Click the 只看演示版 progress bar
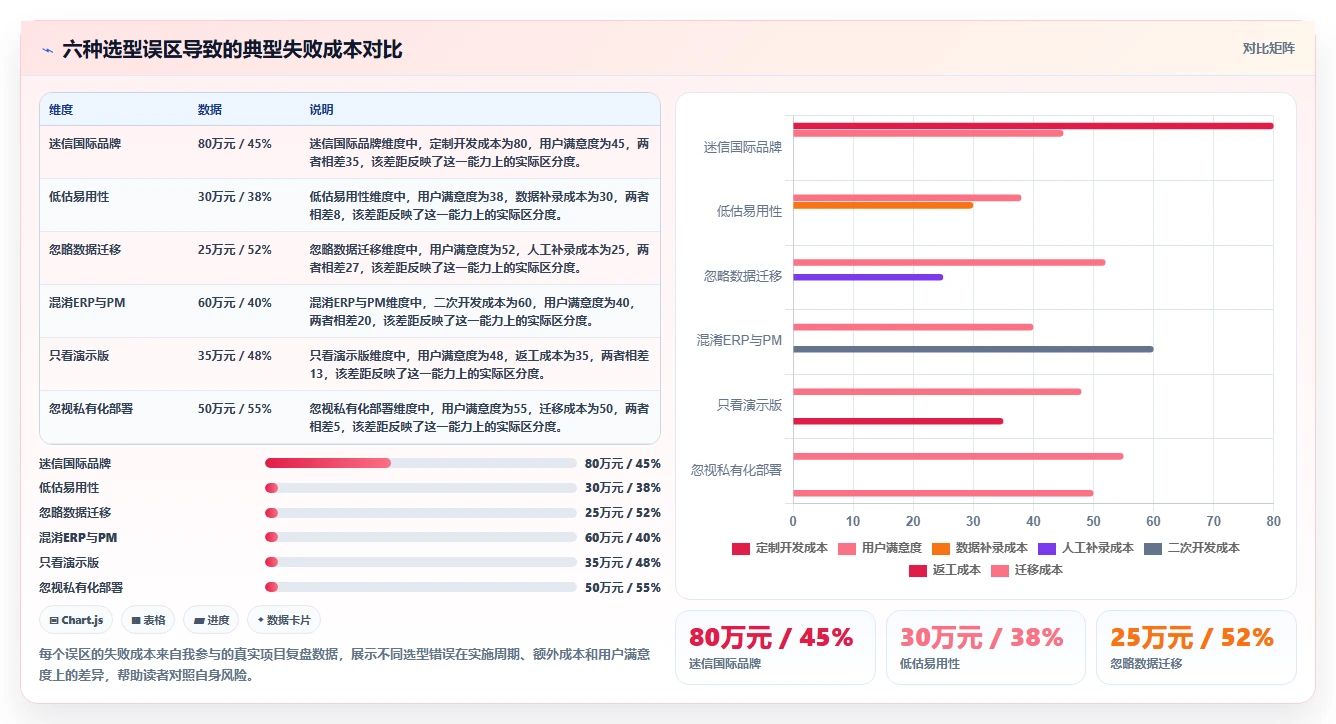1336x724 pixels. (x=421, y=563)
